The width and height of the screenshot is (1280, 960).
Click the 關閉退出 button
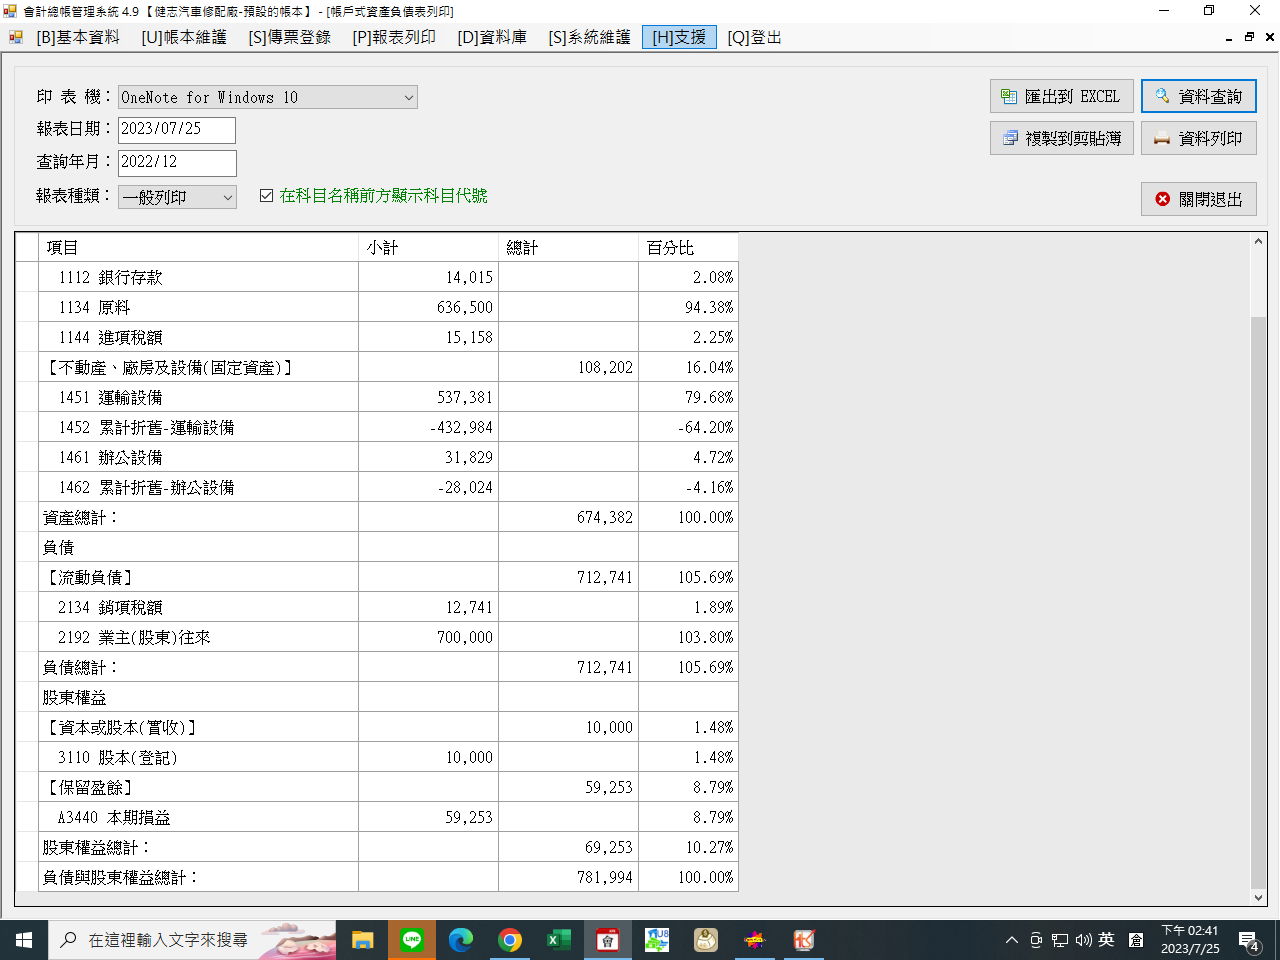coord(1198,199)
